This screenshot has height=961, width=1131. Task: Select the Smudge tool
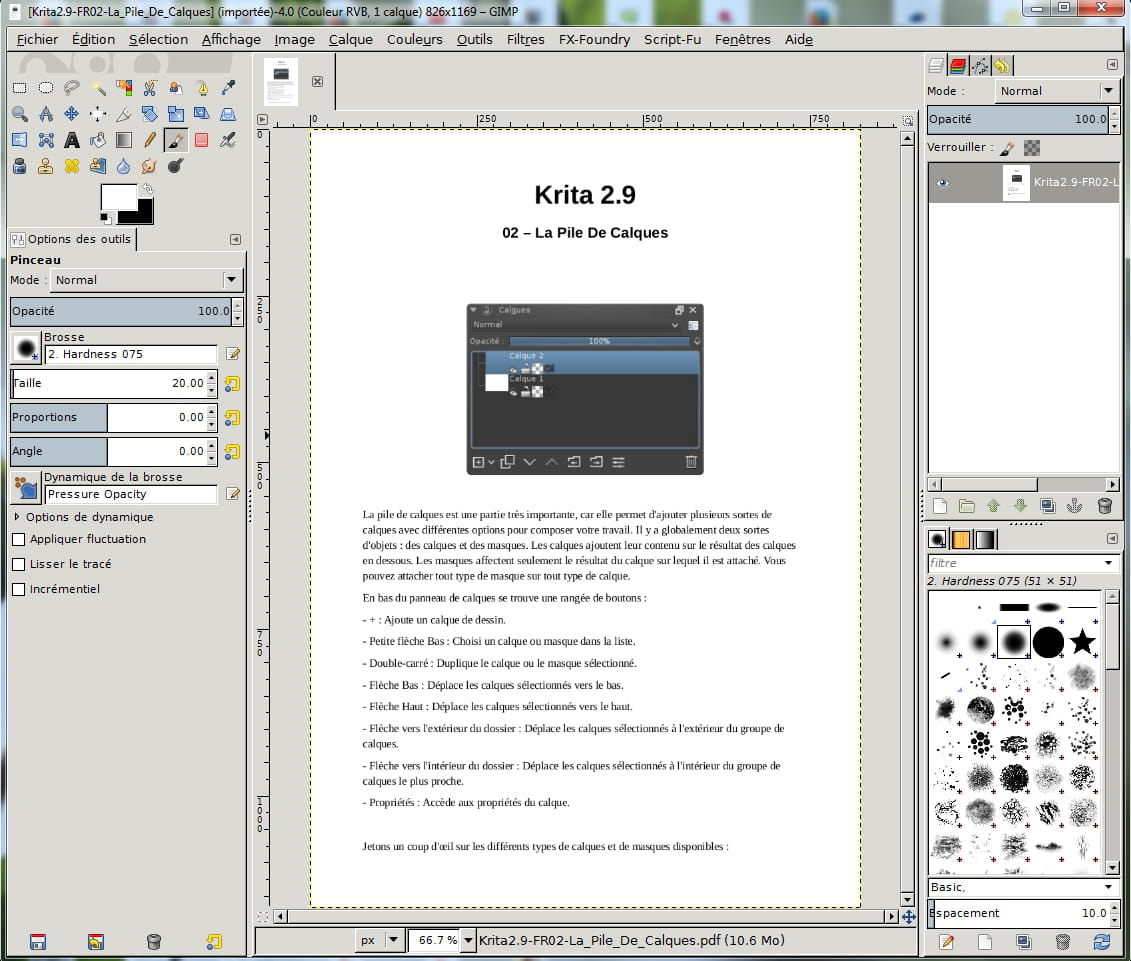(x=149, y=166)
